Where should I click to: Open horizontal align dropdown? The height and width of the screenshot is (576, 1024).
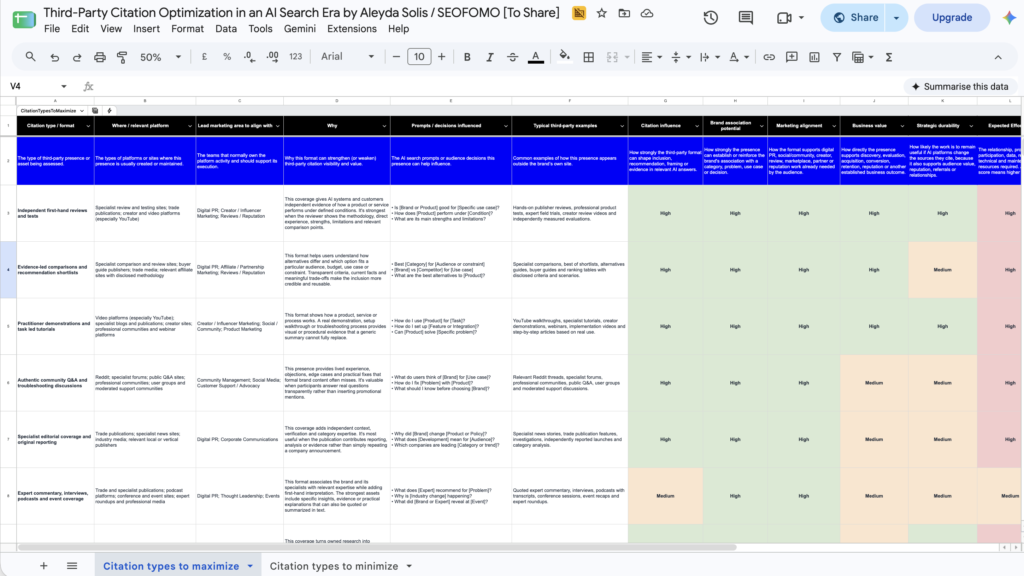click(651, 57)
